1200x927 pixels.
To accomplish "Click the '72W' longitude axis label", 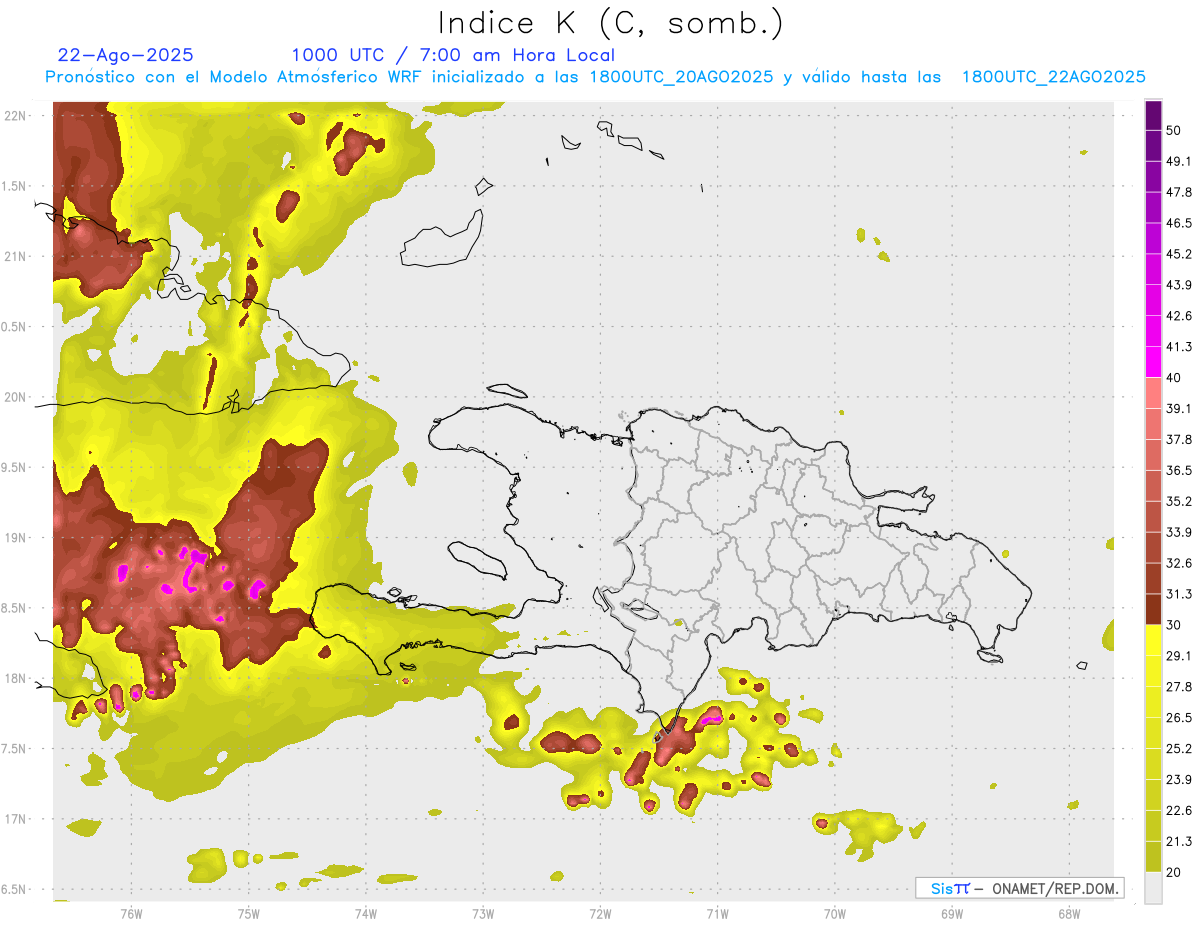I will 600,914.
